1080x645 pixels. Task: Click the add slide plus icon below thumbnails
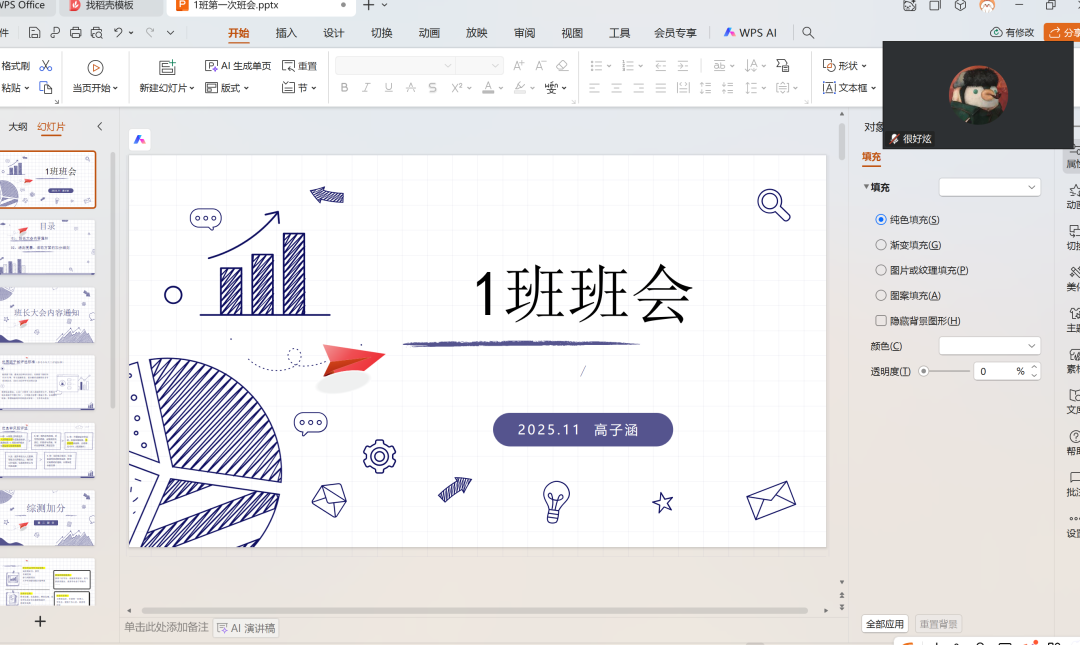pos(40,621)
